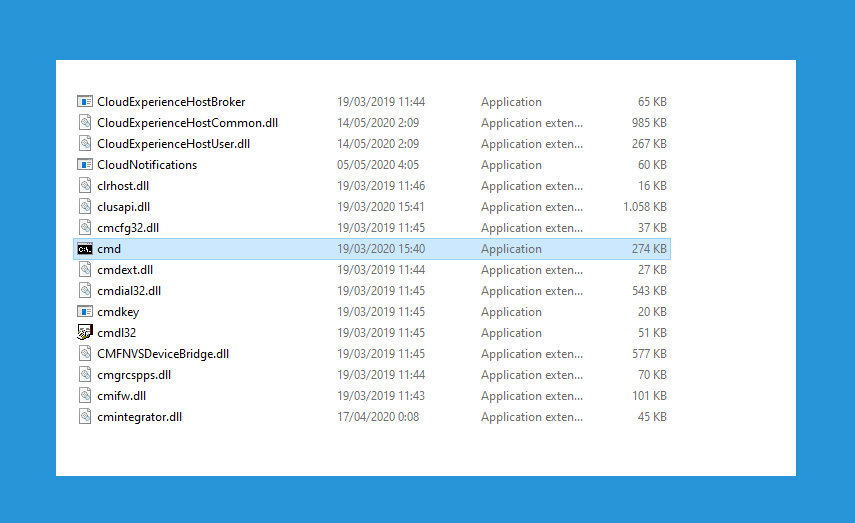Select the CloudExperienceHostCommon.dll file name

coord(188,123)
